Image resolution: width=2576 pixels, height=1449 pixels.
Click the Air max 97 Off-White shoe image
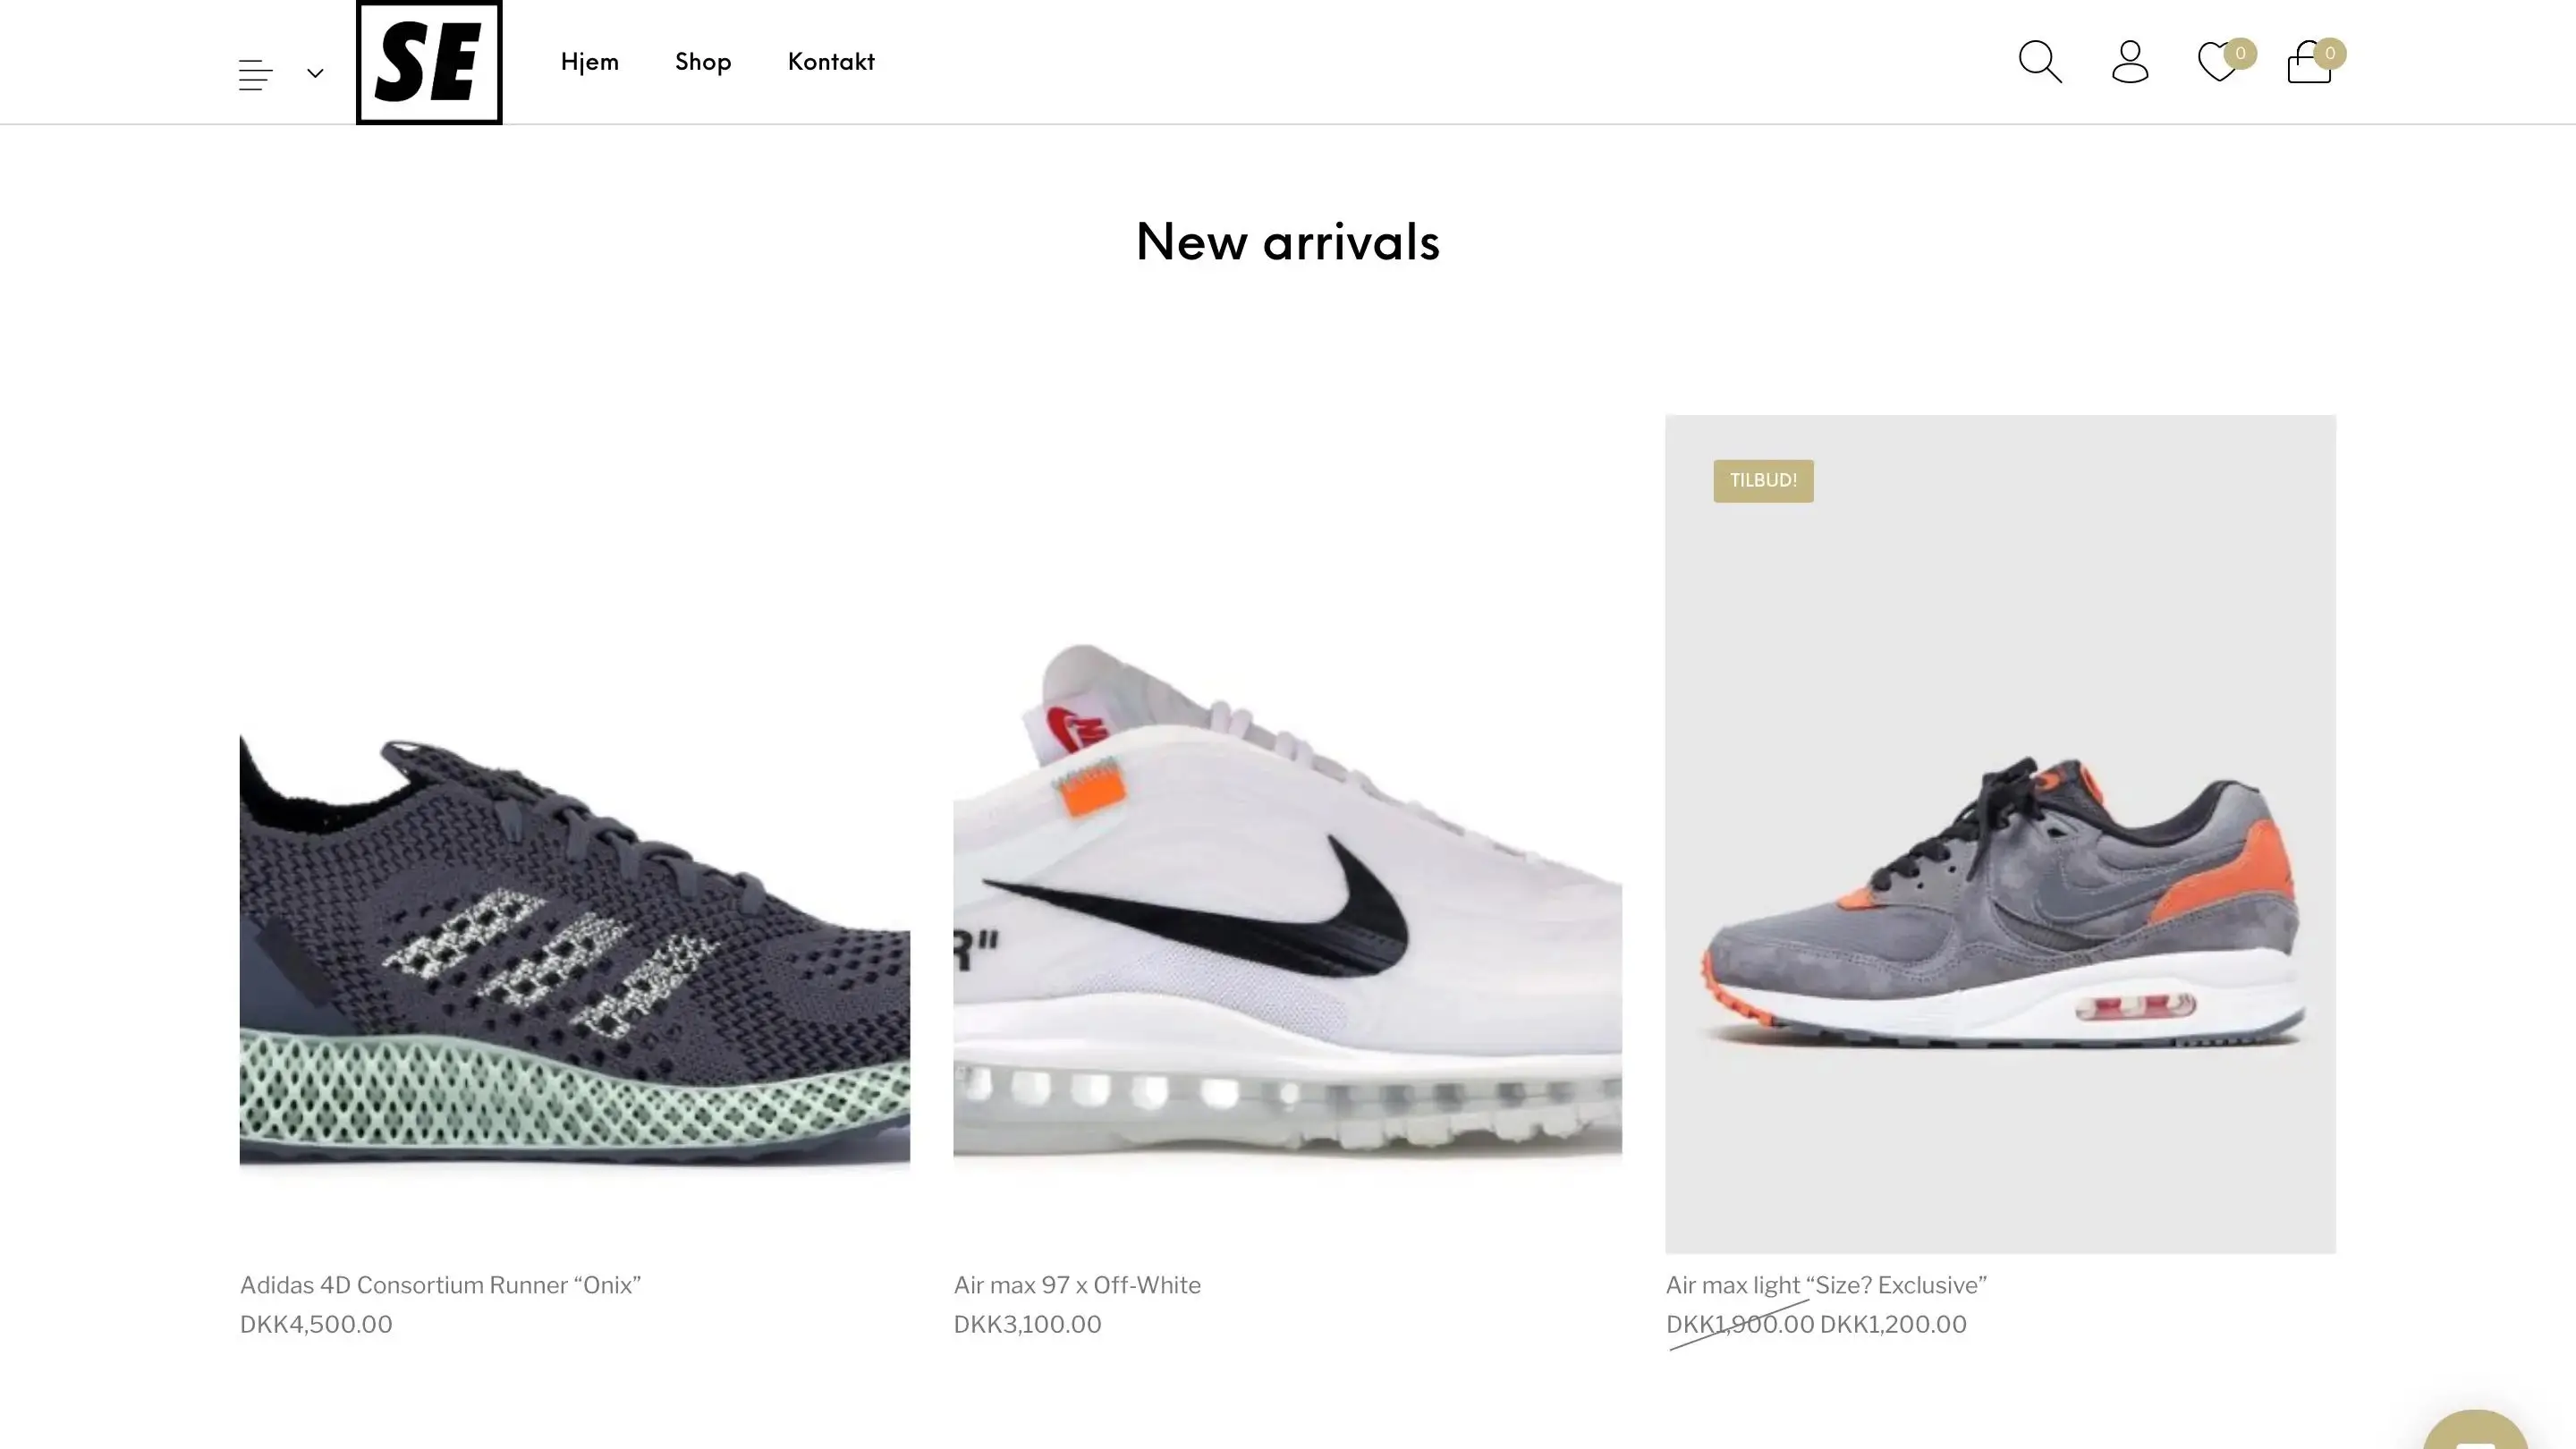[1287, 834]
